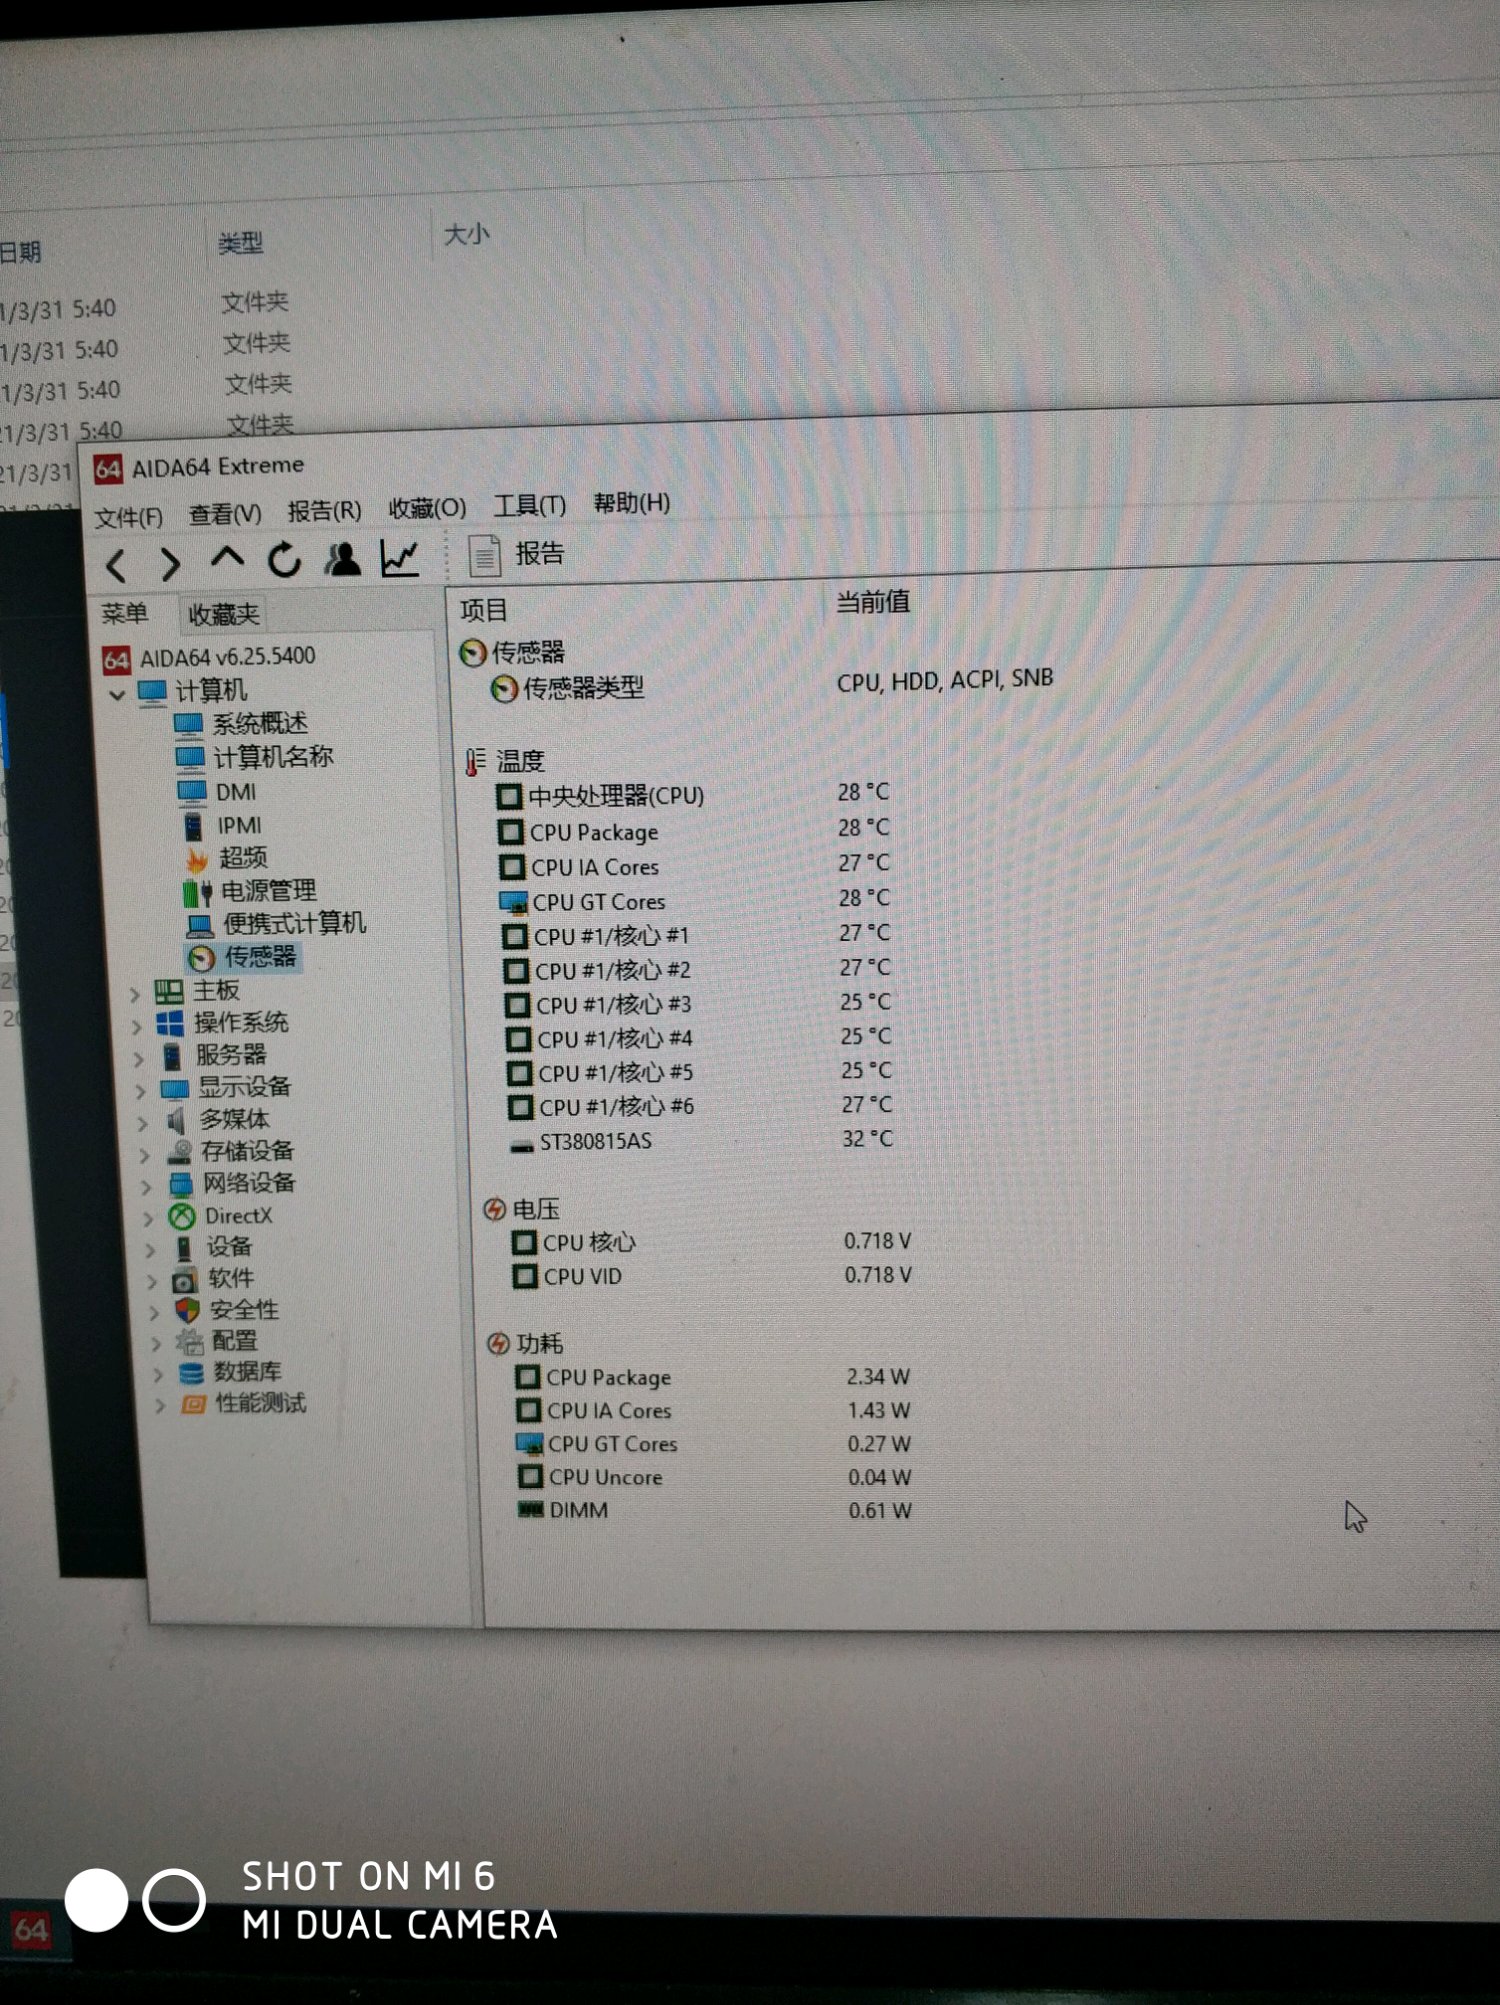Select the 功耗 group heading

526,1343
